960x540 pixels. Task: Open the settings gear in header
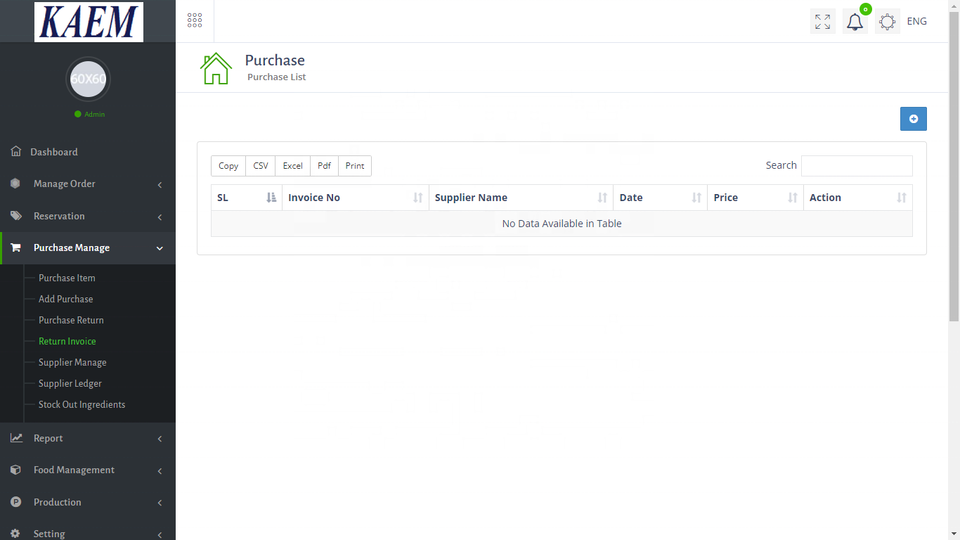click(887, 22)
